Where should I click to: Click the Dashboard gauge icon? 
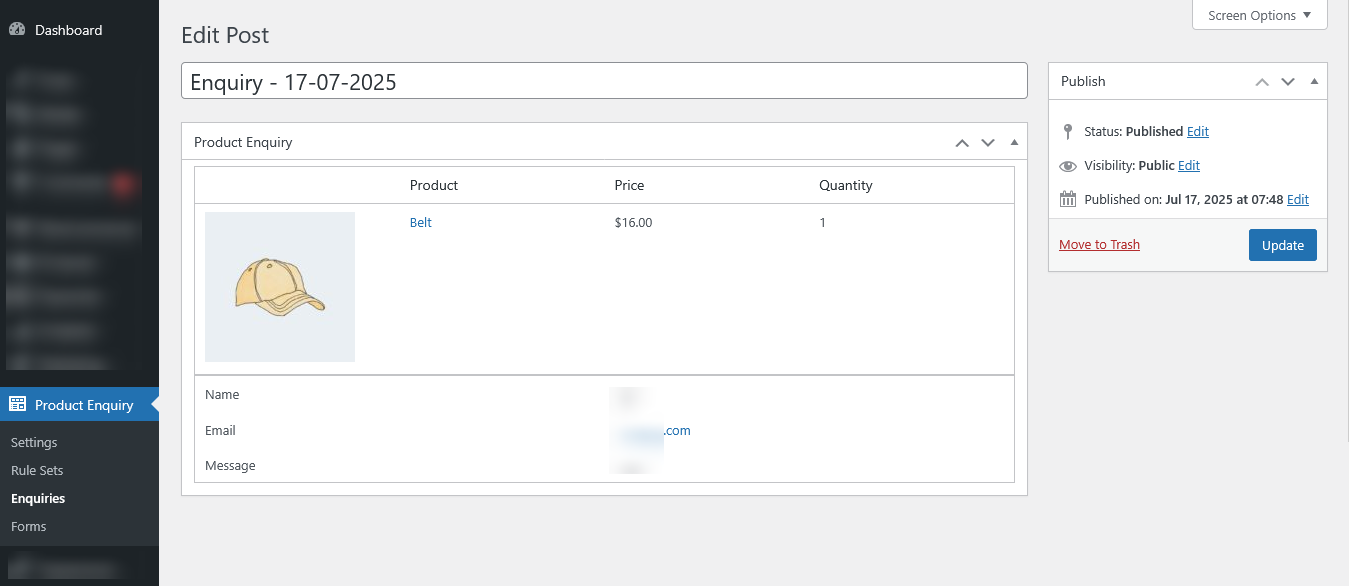tap(17, 30)
